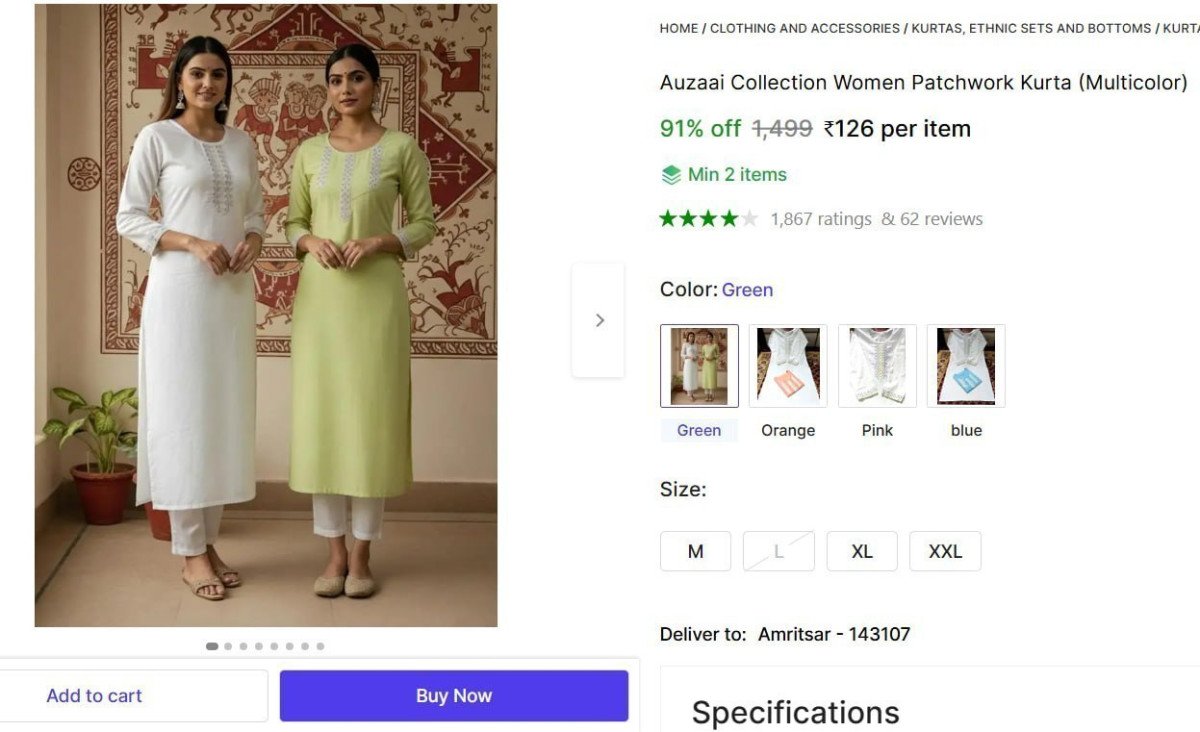The image size is (1200, 732).
Task: Click the first image carousel dot
Action: click(x=212, y=646)
